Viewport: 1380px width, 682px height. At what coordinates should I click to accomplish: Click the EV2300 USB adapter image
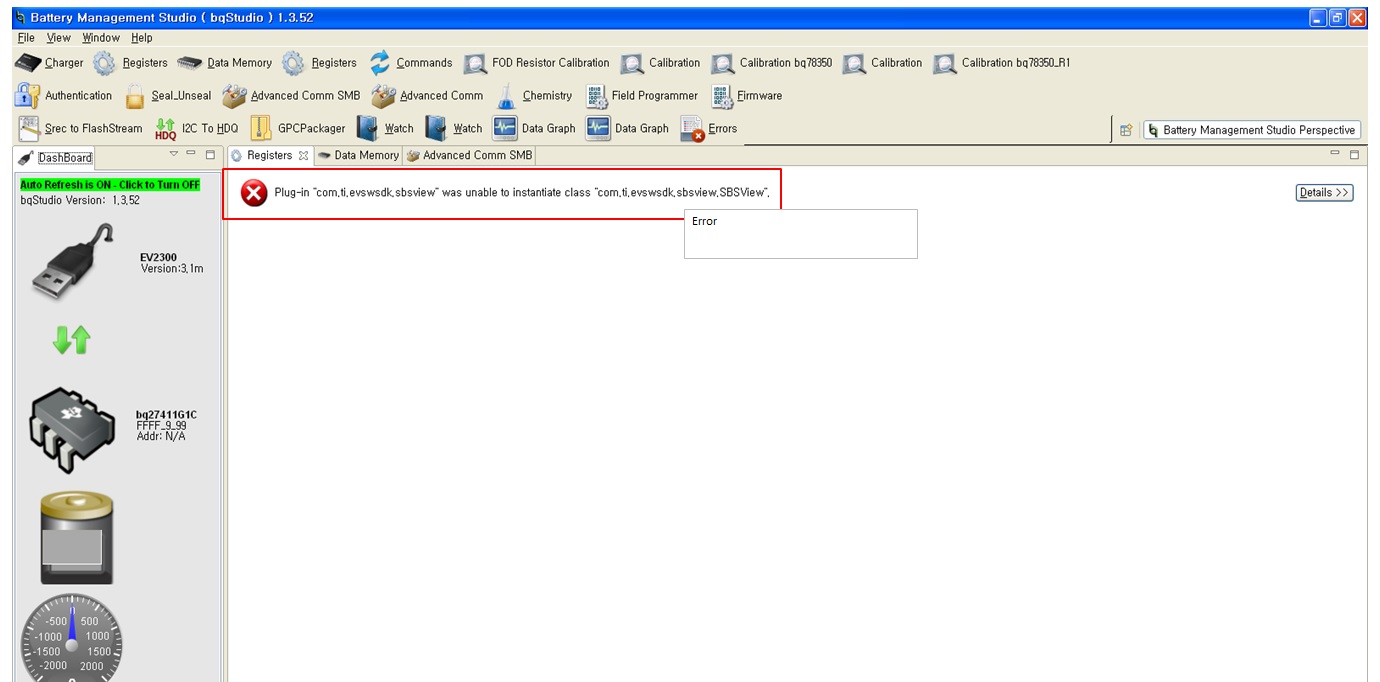(73, 262)
